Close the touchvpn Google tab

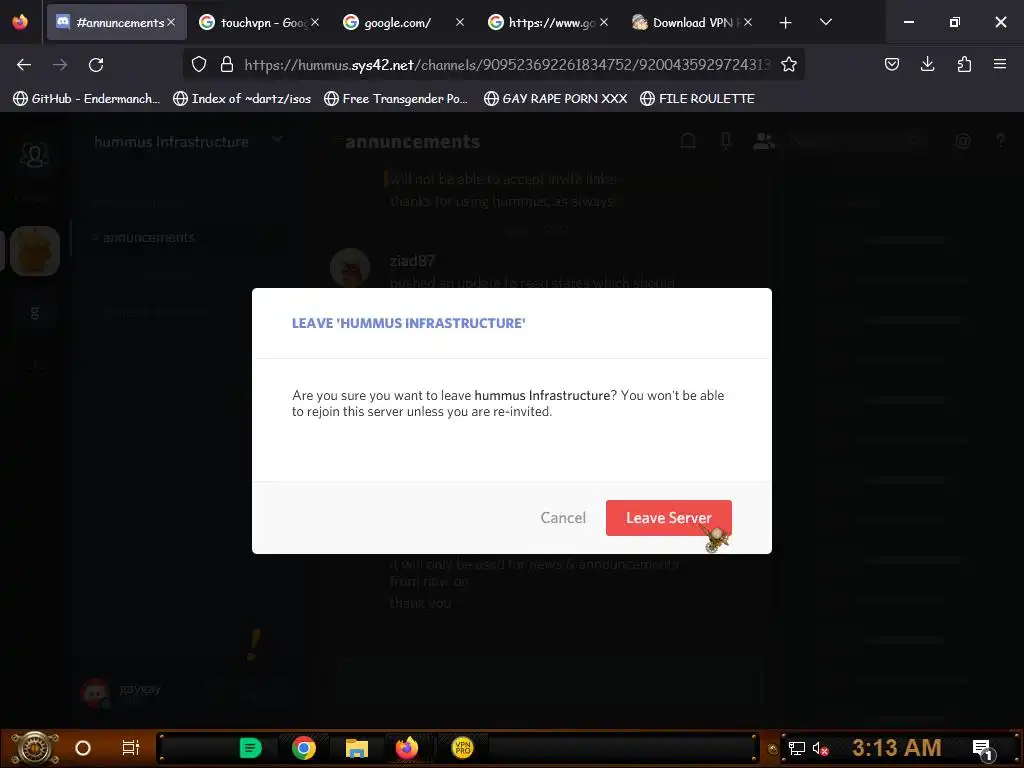(315, 22)
